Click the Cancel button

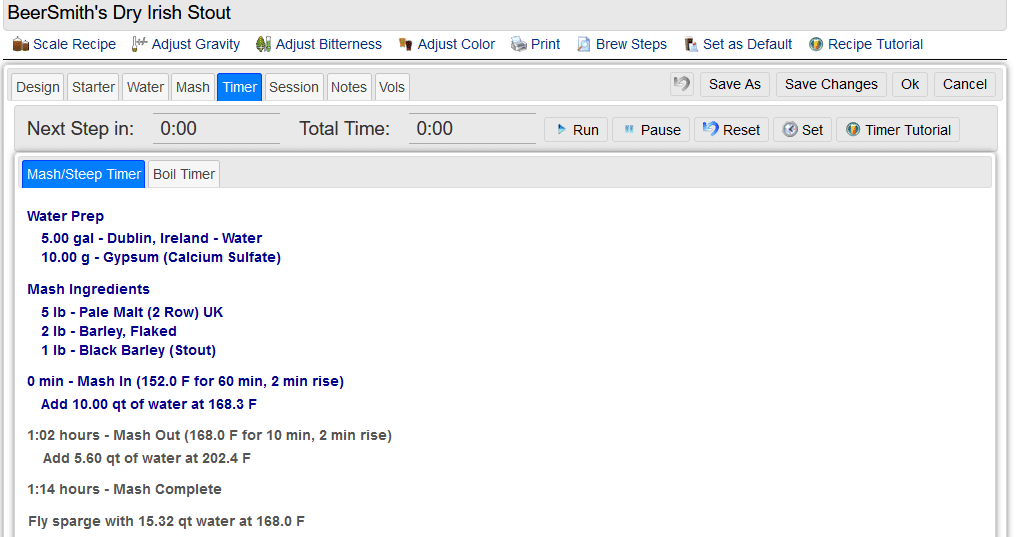point(964,85)
